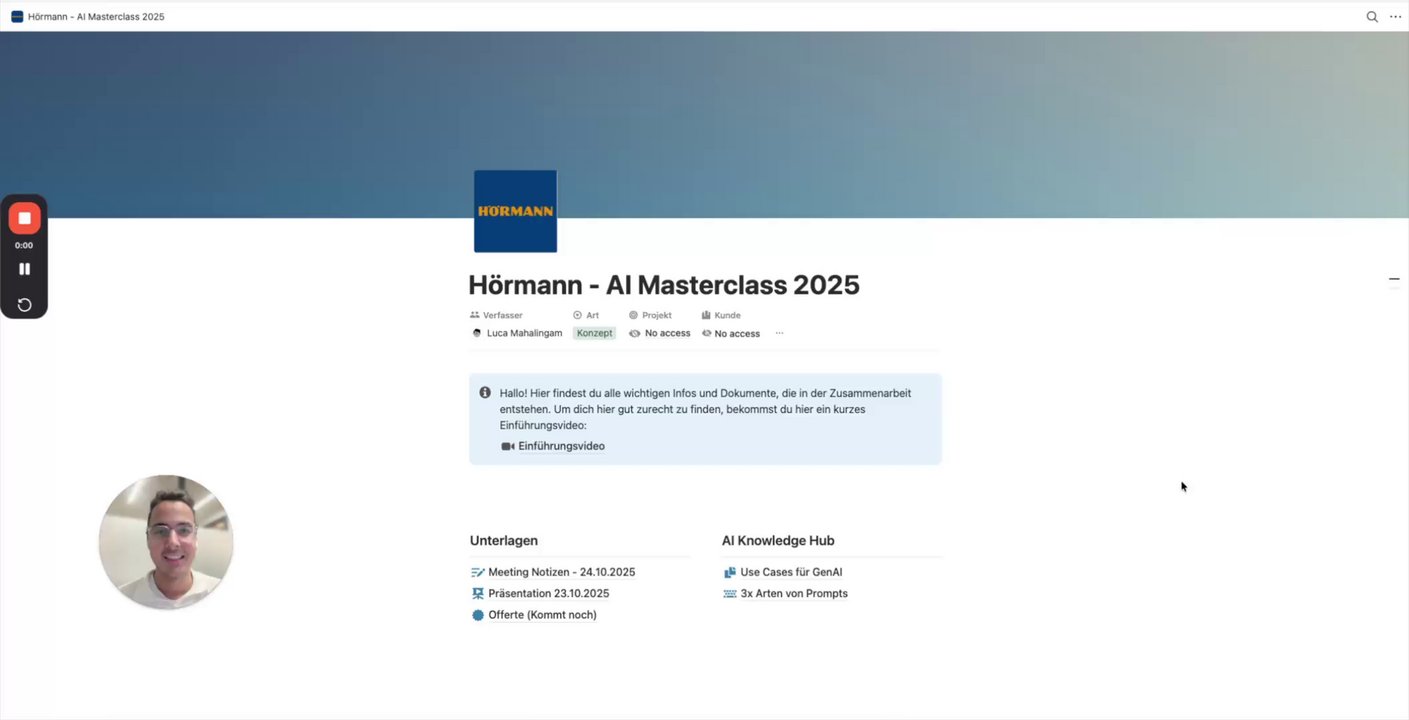Image resolution: width=1409 pixels, height=720 pixels.
Task: Click the minimap dash on the right side
Action: pyautogui.click(x=1394, y=279)
